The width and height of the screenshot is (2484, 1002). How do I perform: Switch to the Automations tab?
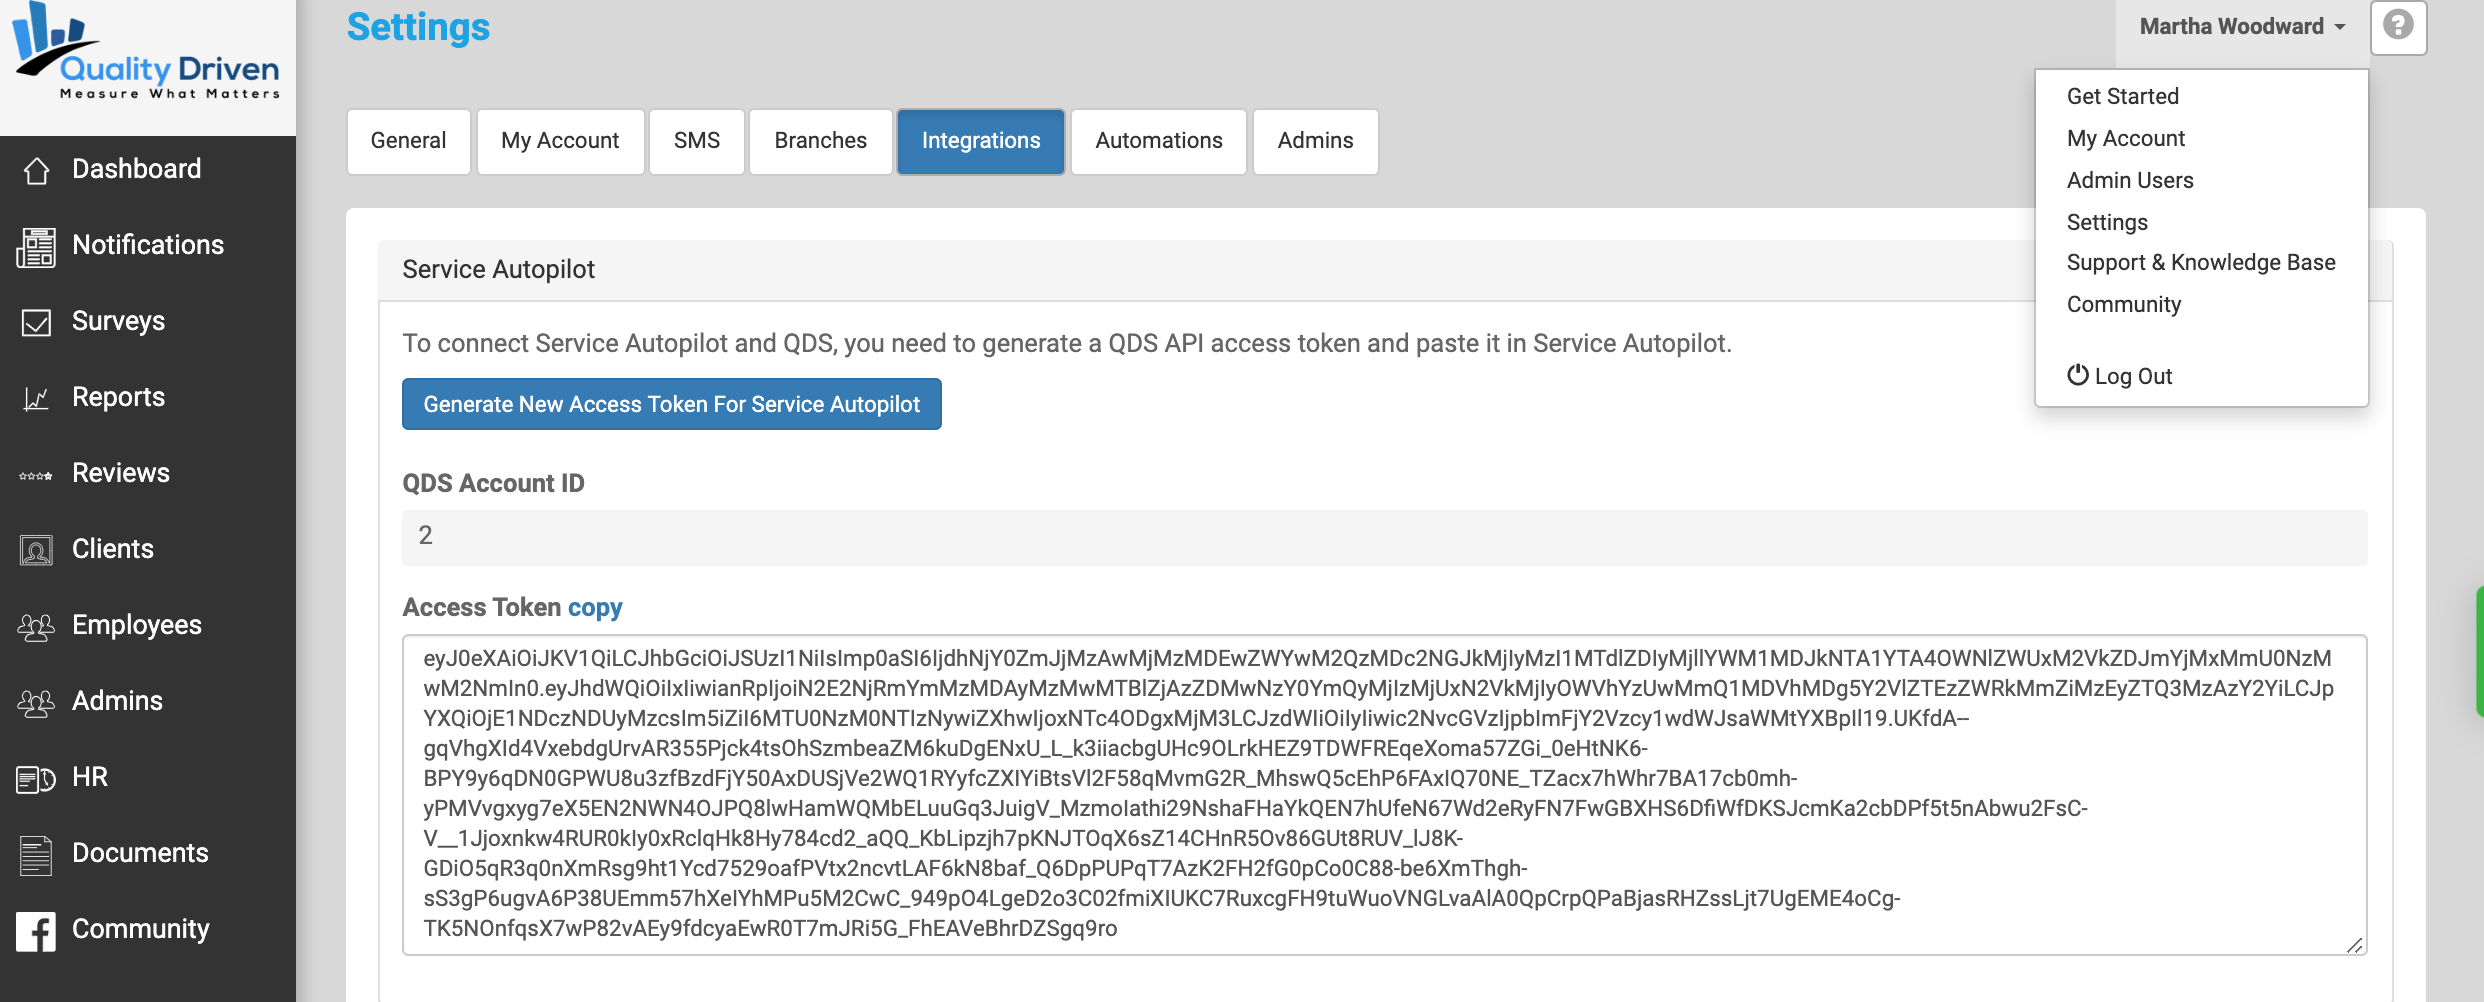1159,141
